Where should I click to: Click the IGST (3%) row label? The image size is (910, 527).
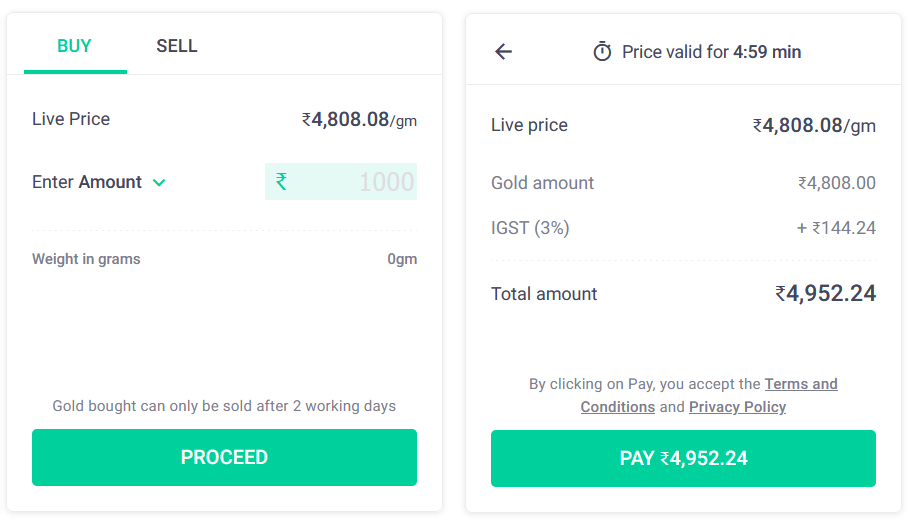(530, 228)
